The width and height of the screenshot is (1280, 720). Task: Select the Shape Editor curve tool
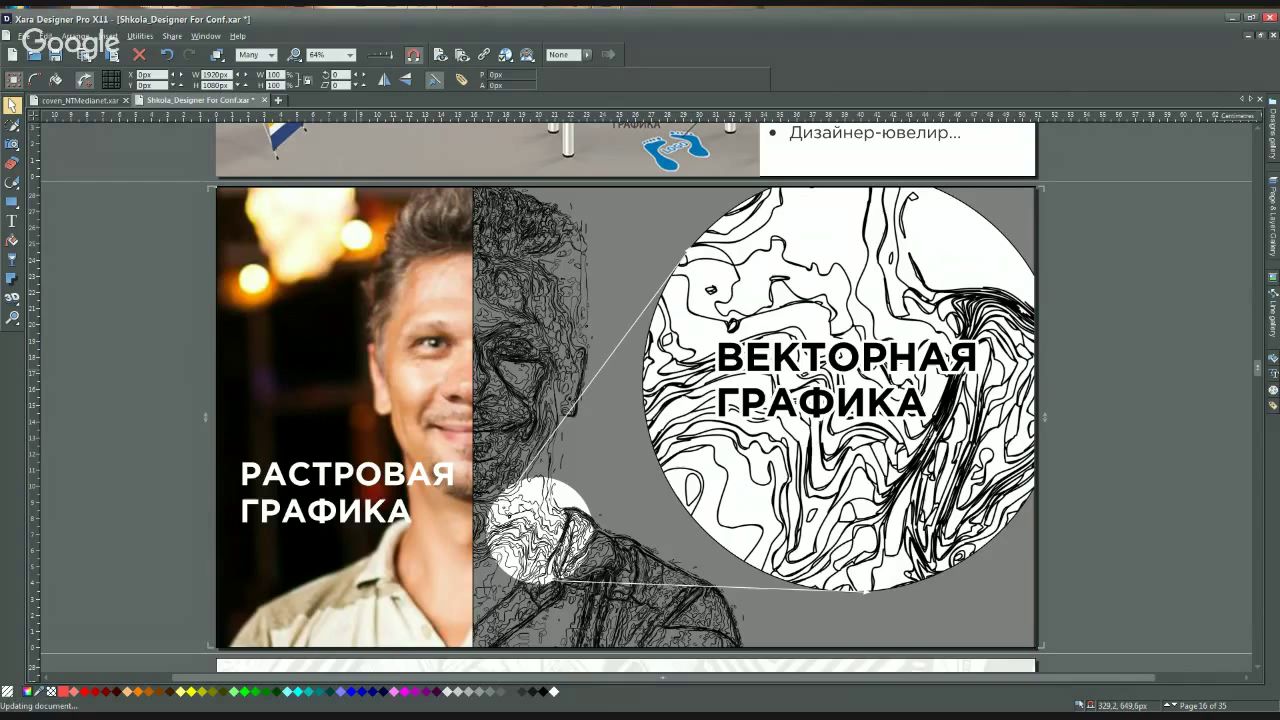(12, 182)
